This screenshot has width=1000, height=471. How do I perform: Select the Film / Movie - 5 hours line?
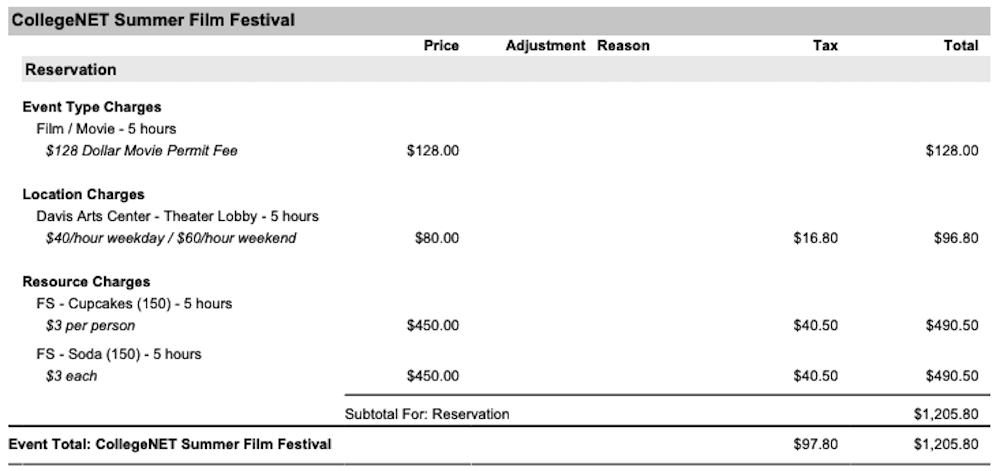coord(106,129)
